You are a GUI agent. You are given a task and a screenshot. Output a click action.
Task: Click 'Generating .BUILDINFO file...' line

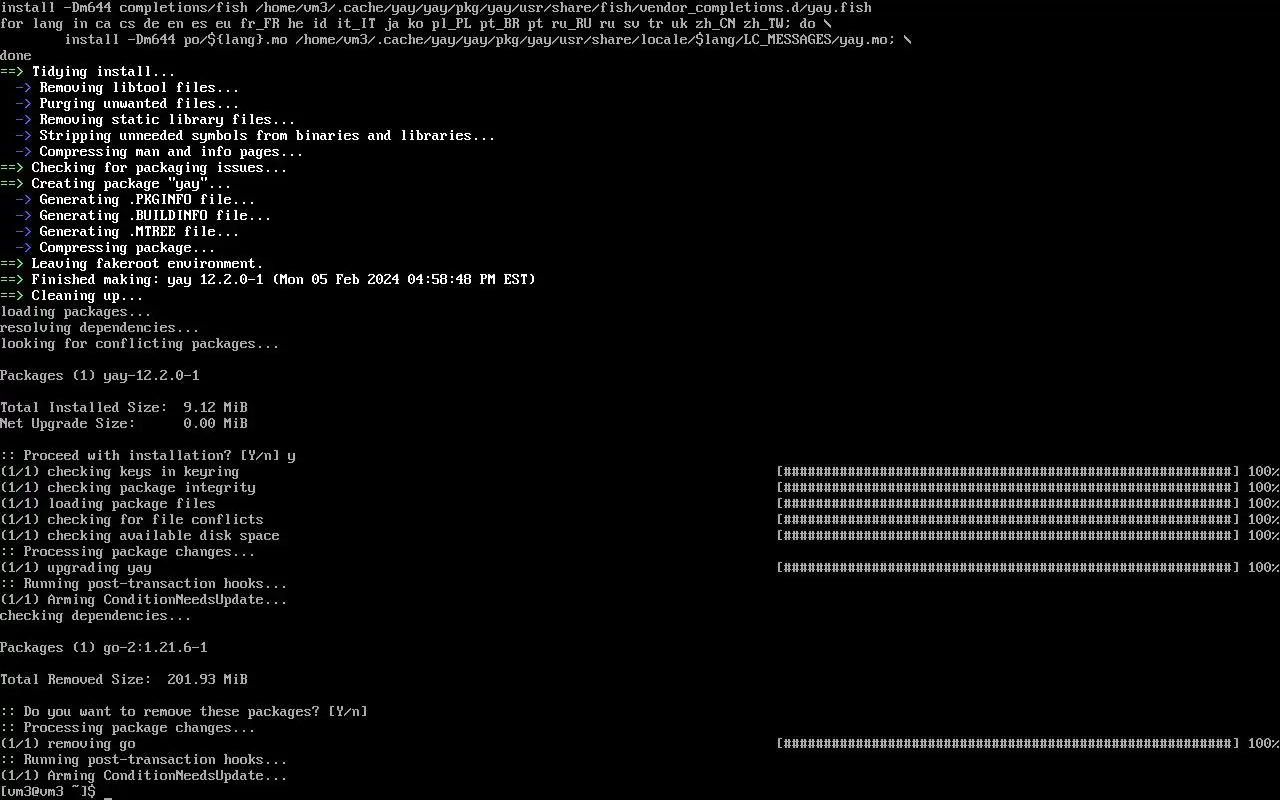(143, 216)
